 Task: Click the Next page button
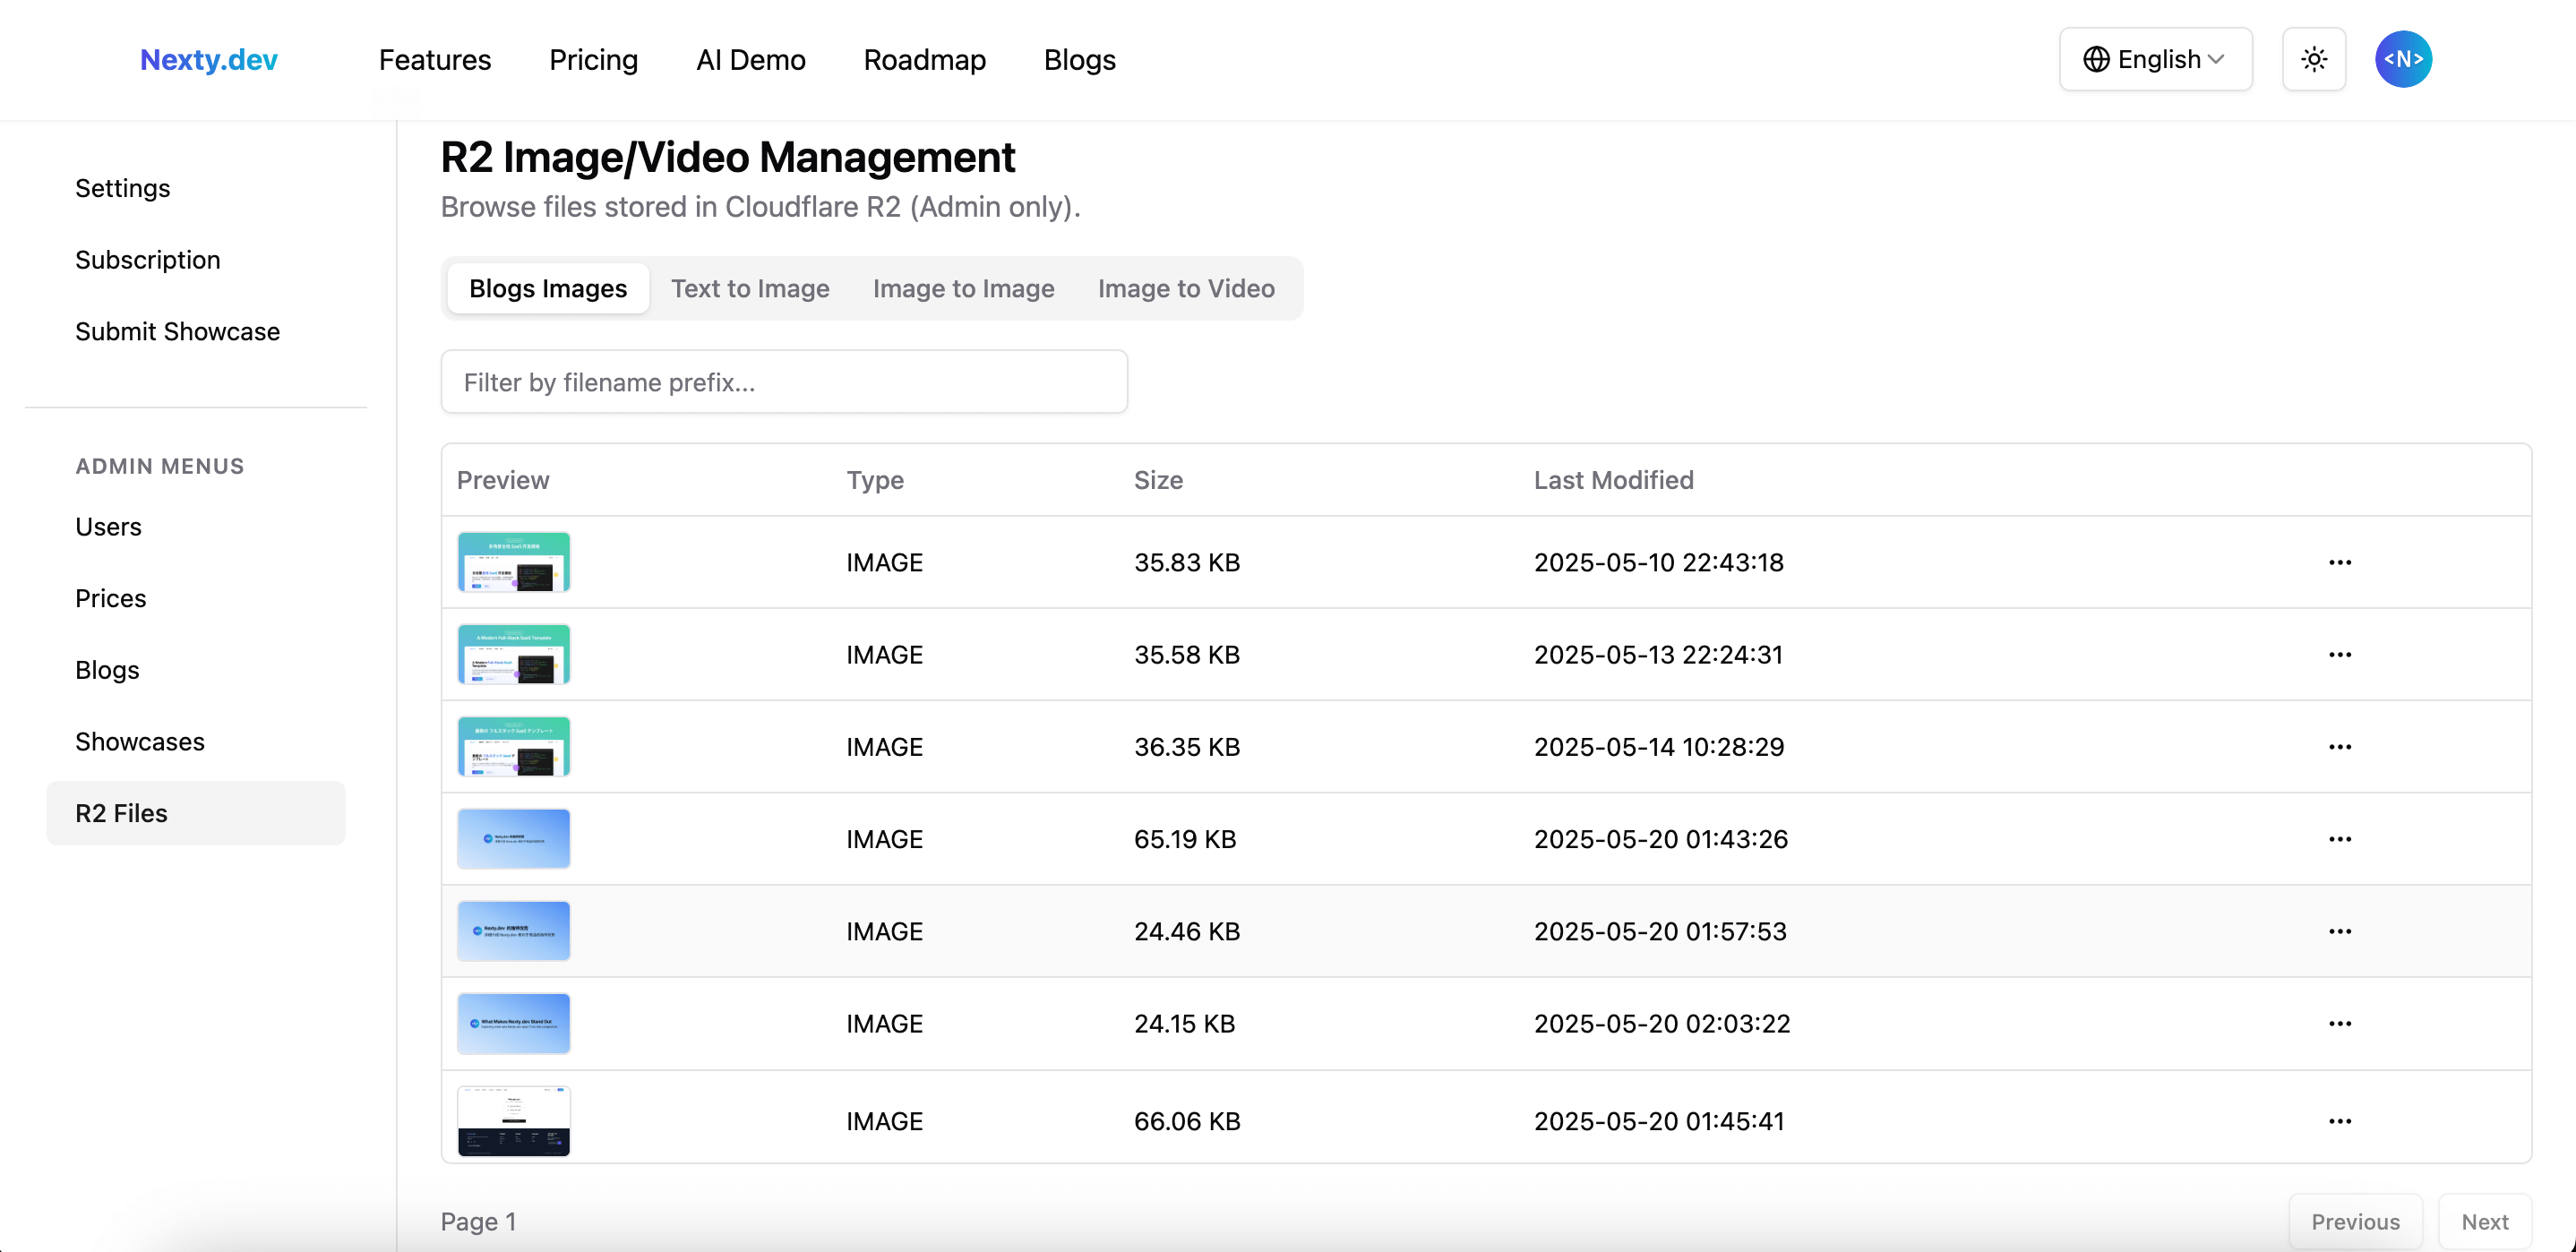pos(2484,1221)
